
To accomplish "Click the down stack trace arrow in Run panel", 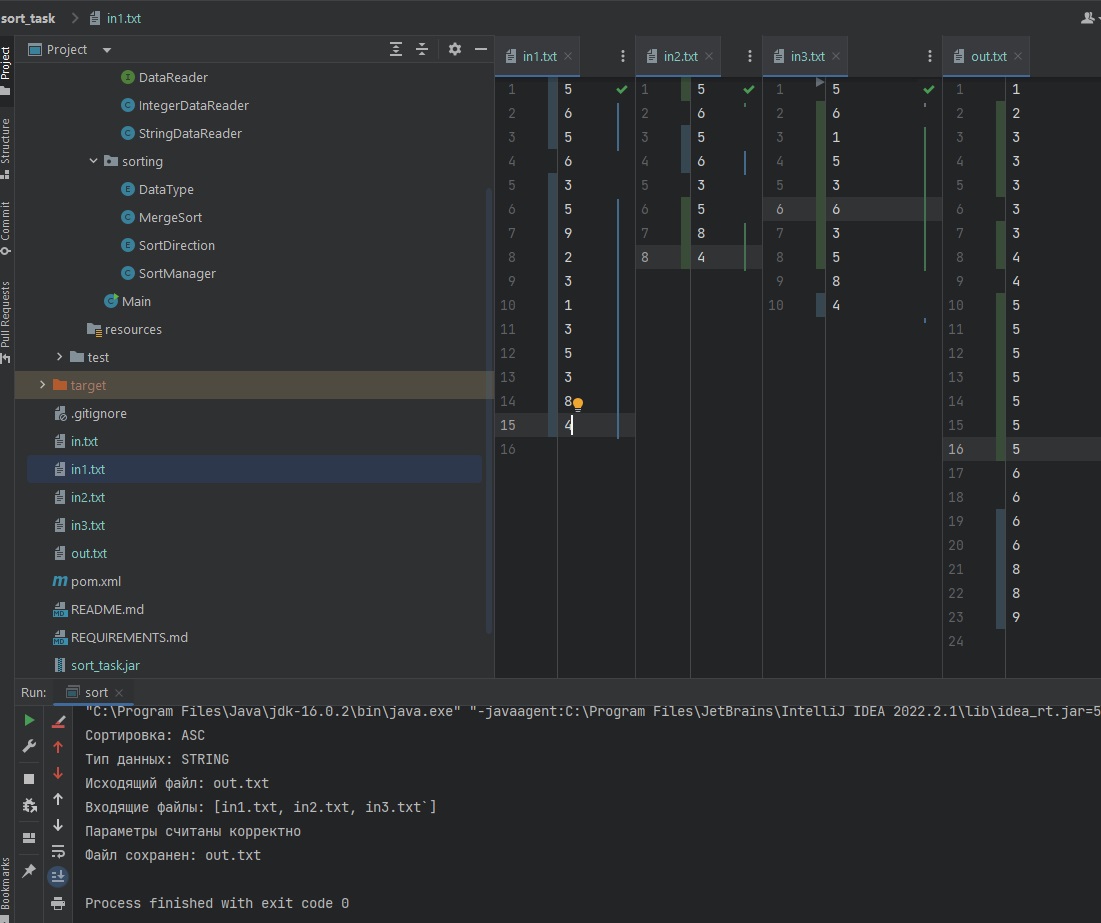I will coord(58,825).
